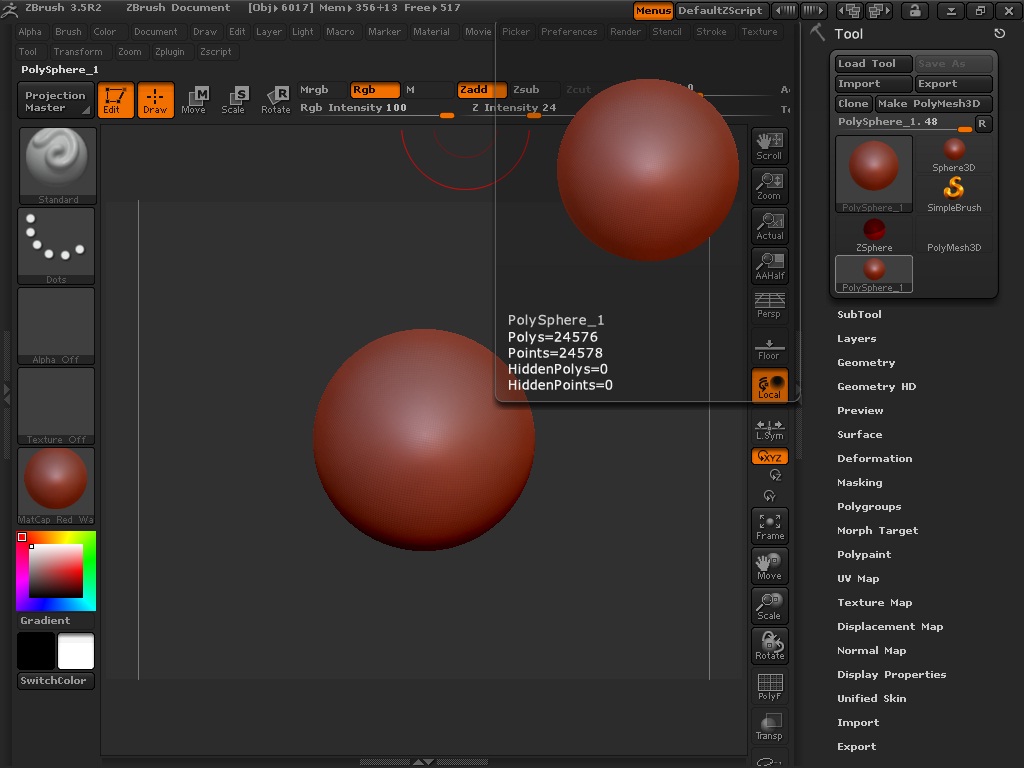Viewport: 1024px width, 768px height.
Task: Toggle PolyF polyframe display
Action: (769, 686)
